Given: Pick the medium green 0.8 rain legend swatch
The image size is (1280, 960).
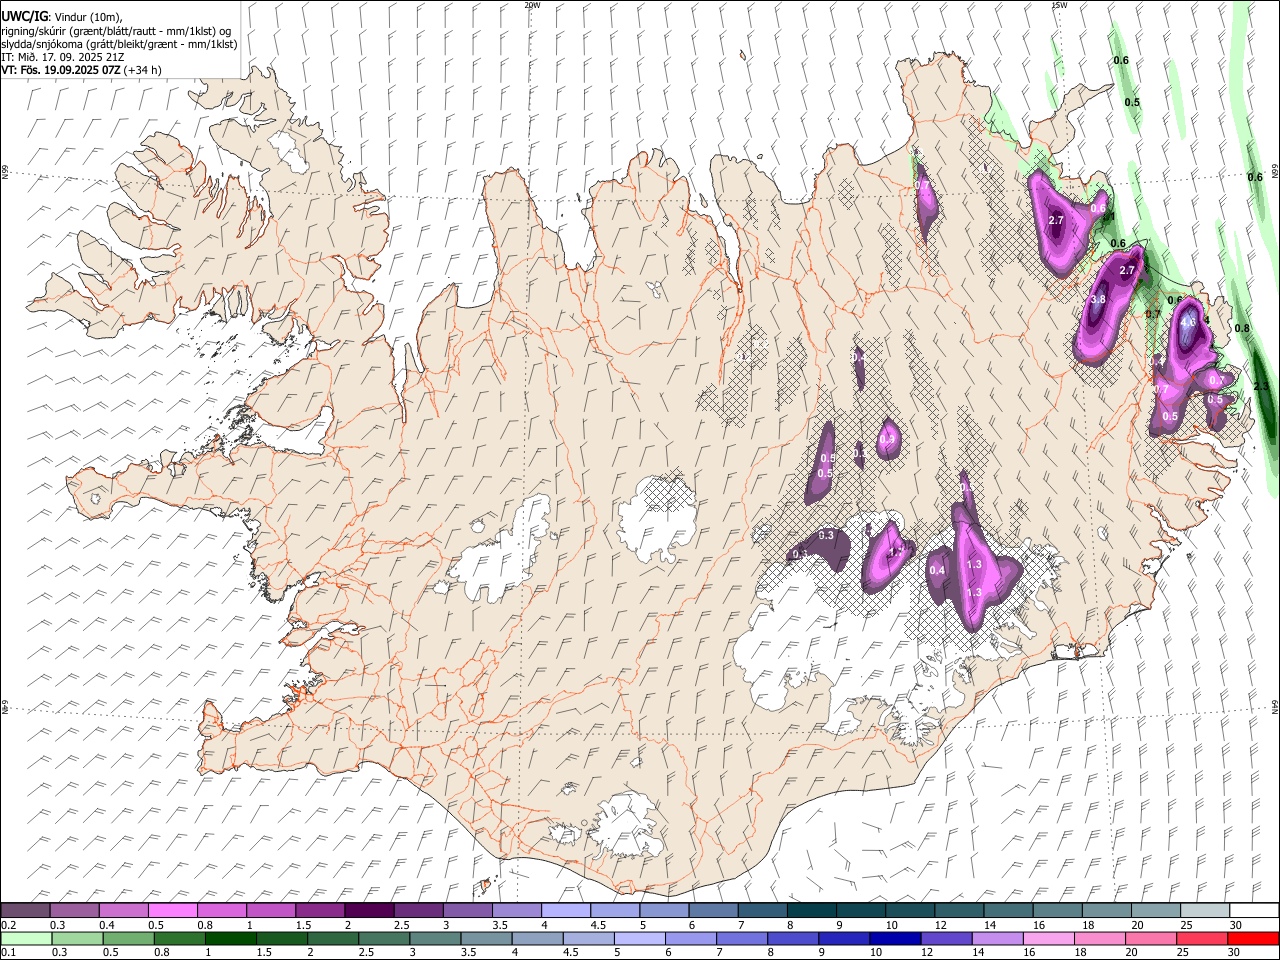Looking at the screenshot, I should (x=179, y=939).
